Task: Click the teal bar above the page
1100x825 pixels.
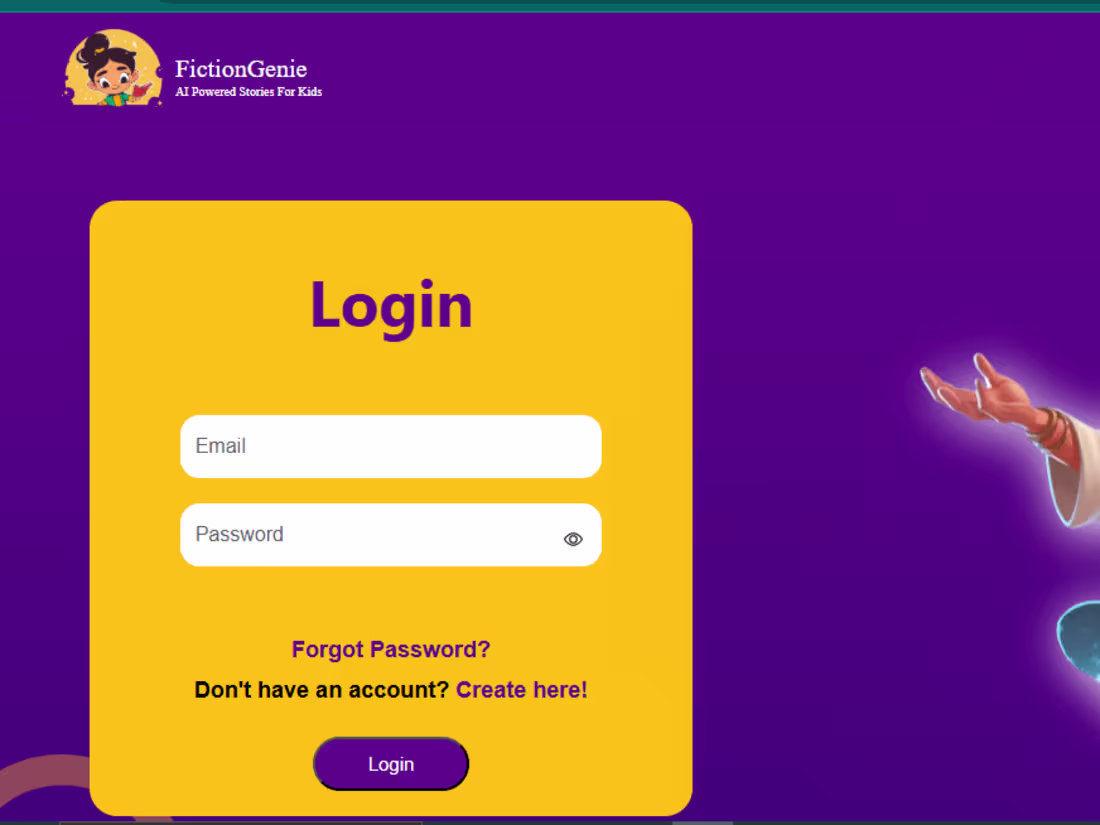Action: coord(550,6)
